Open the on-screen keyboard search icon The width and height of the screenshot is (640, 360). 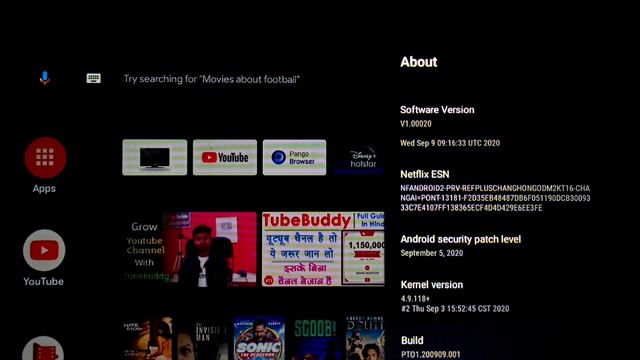tap(93, 78)
